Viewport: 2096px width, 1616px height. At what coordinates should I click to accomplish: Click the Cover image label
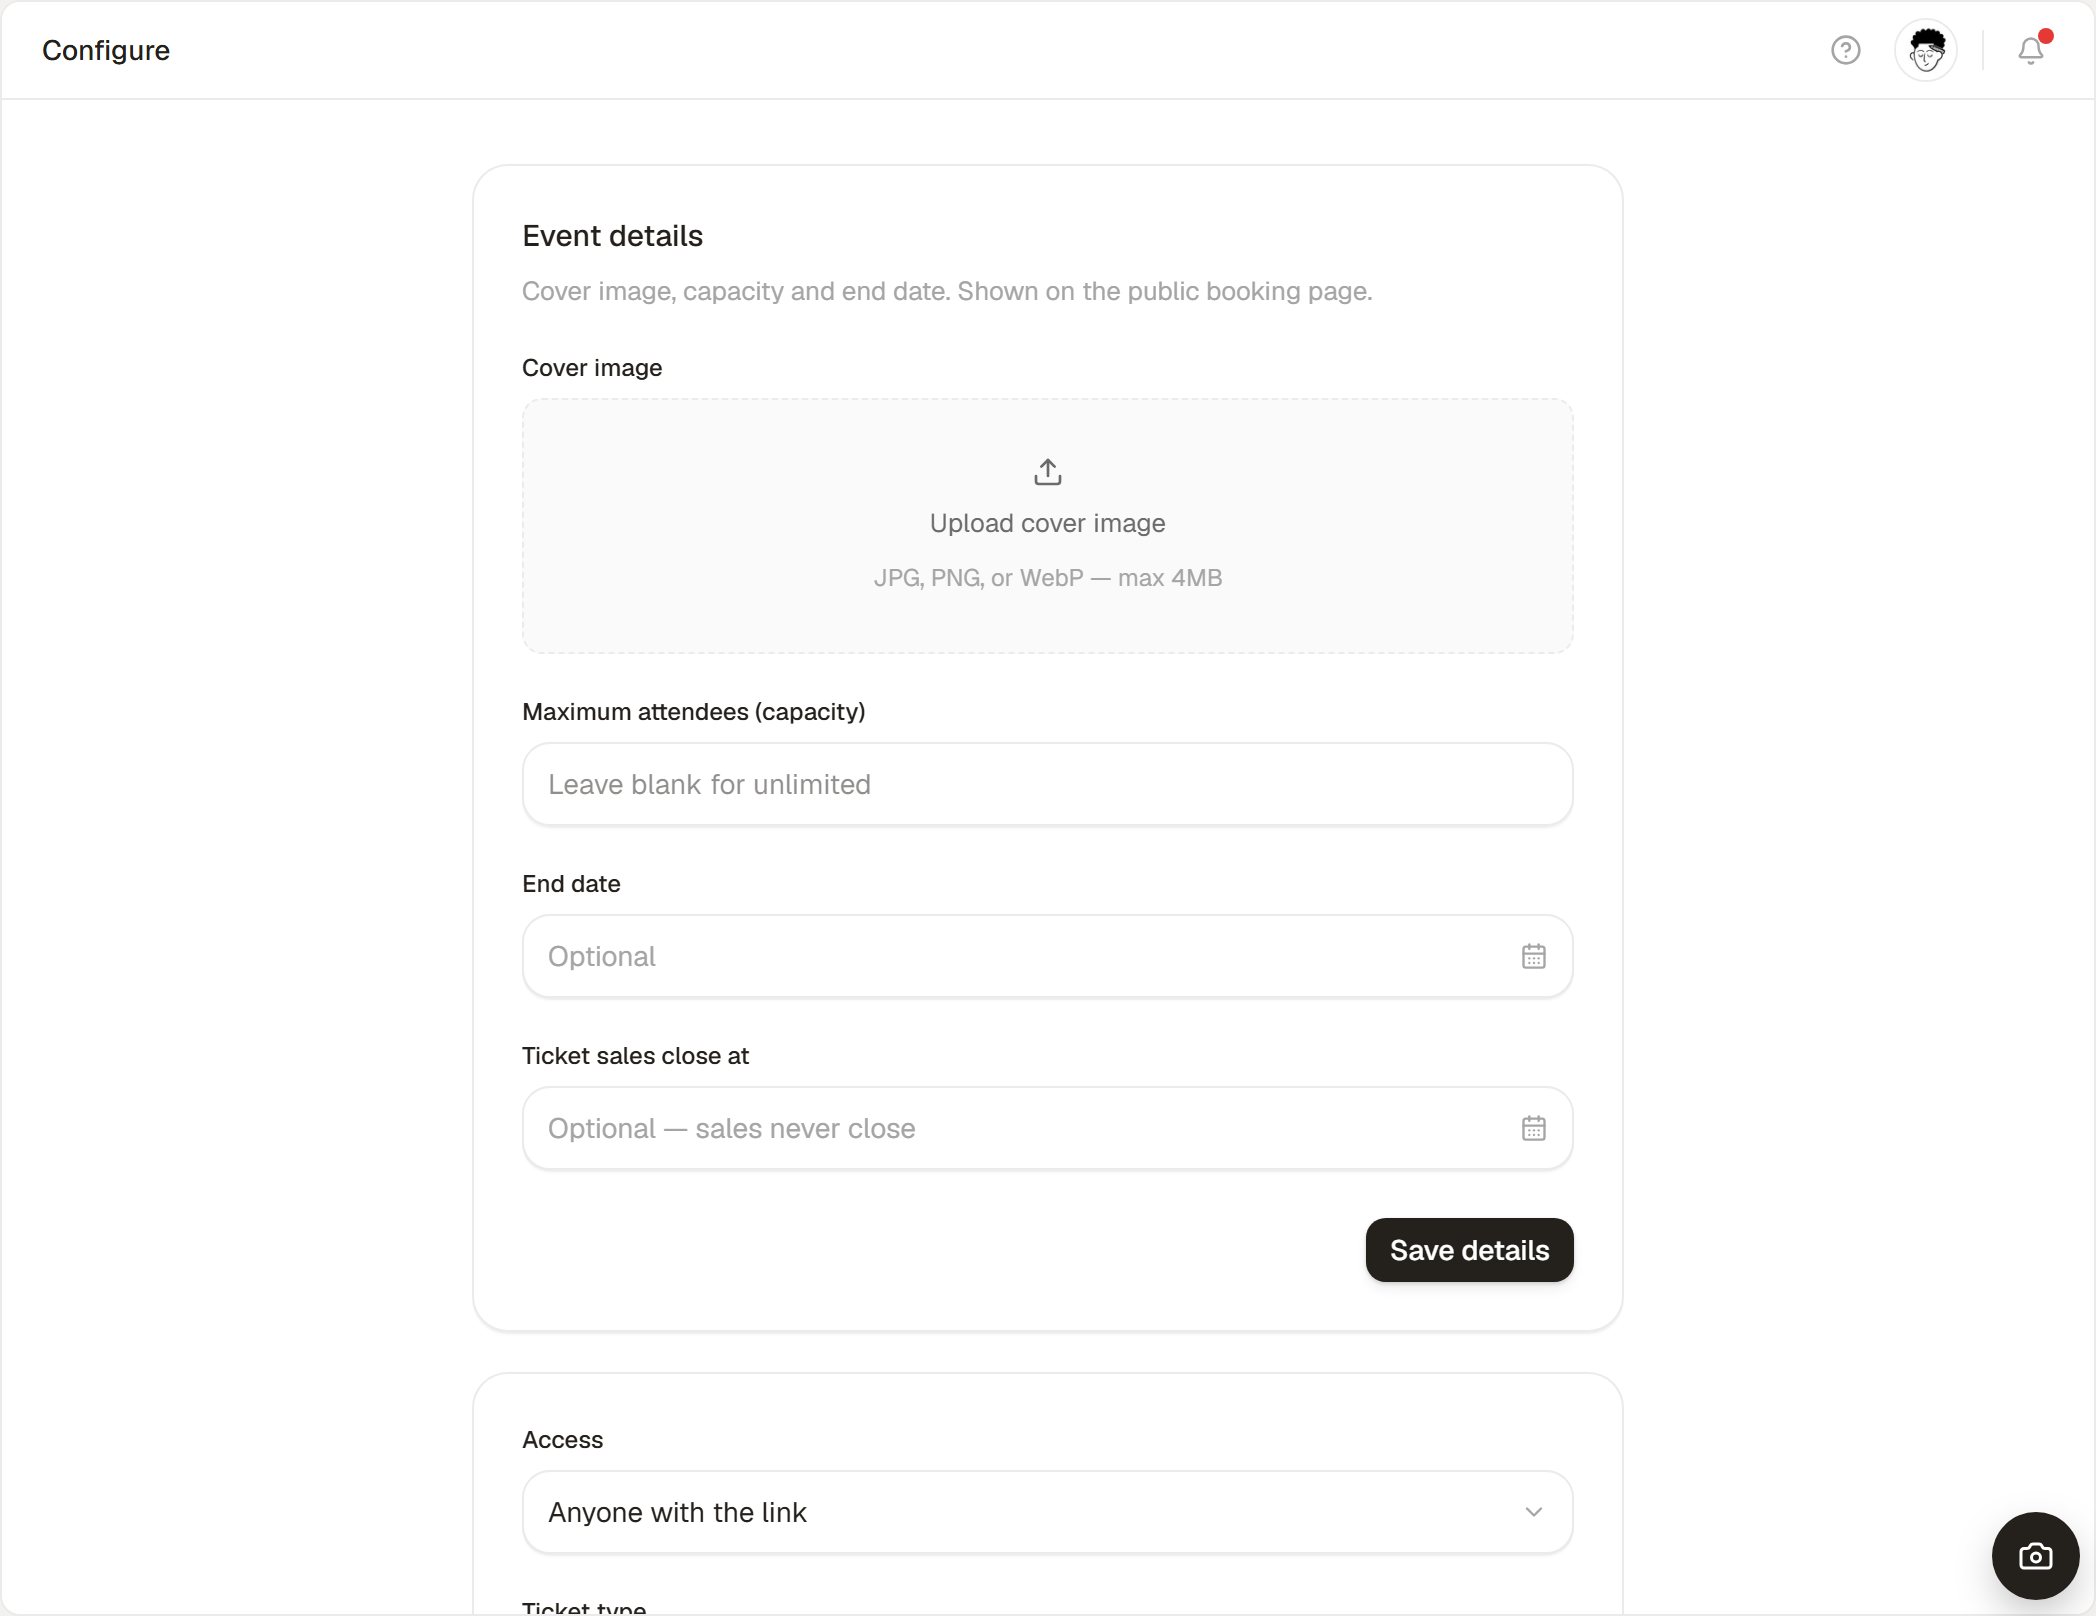592,368
